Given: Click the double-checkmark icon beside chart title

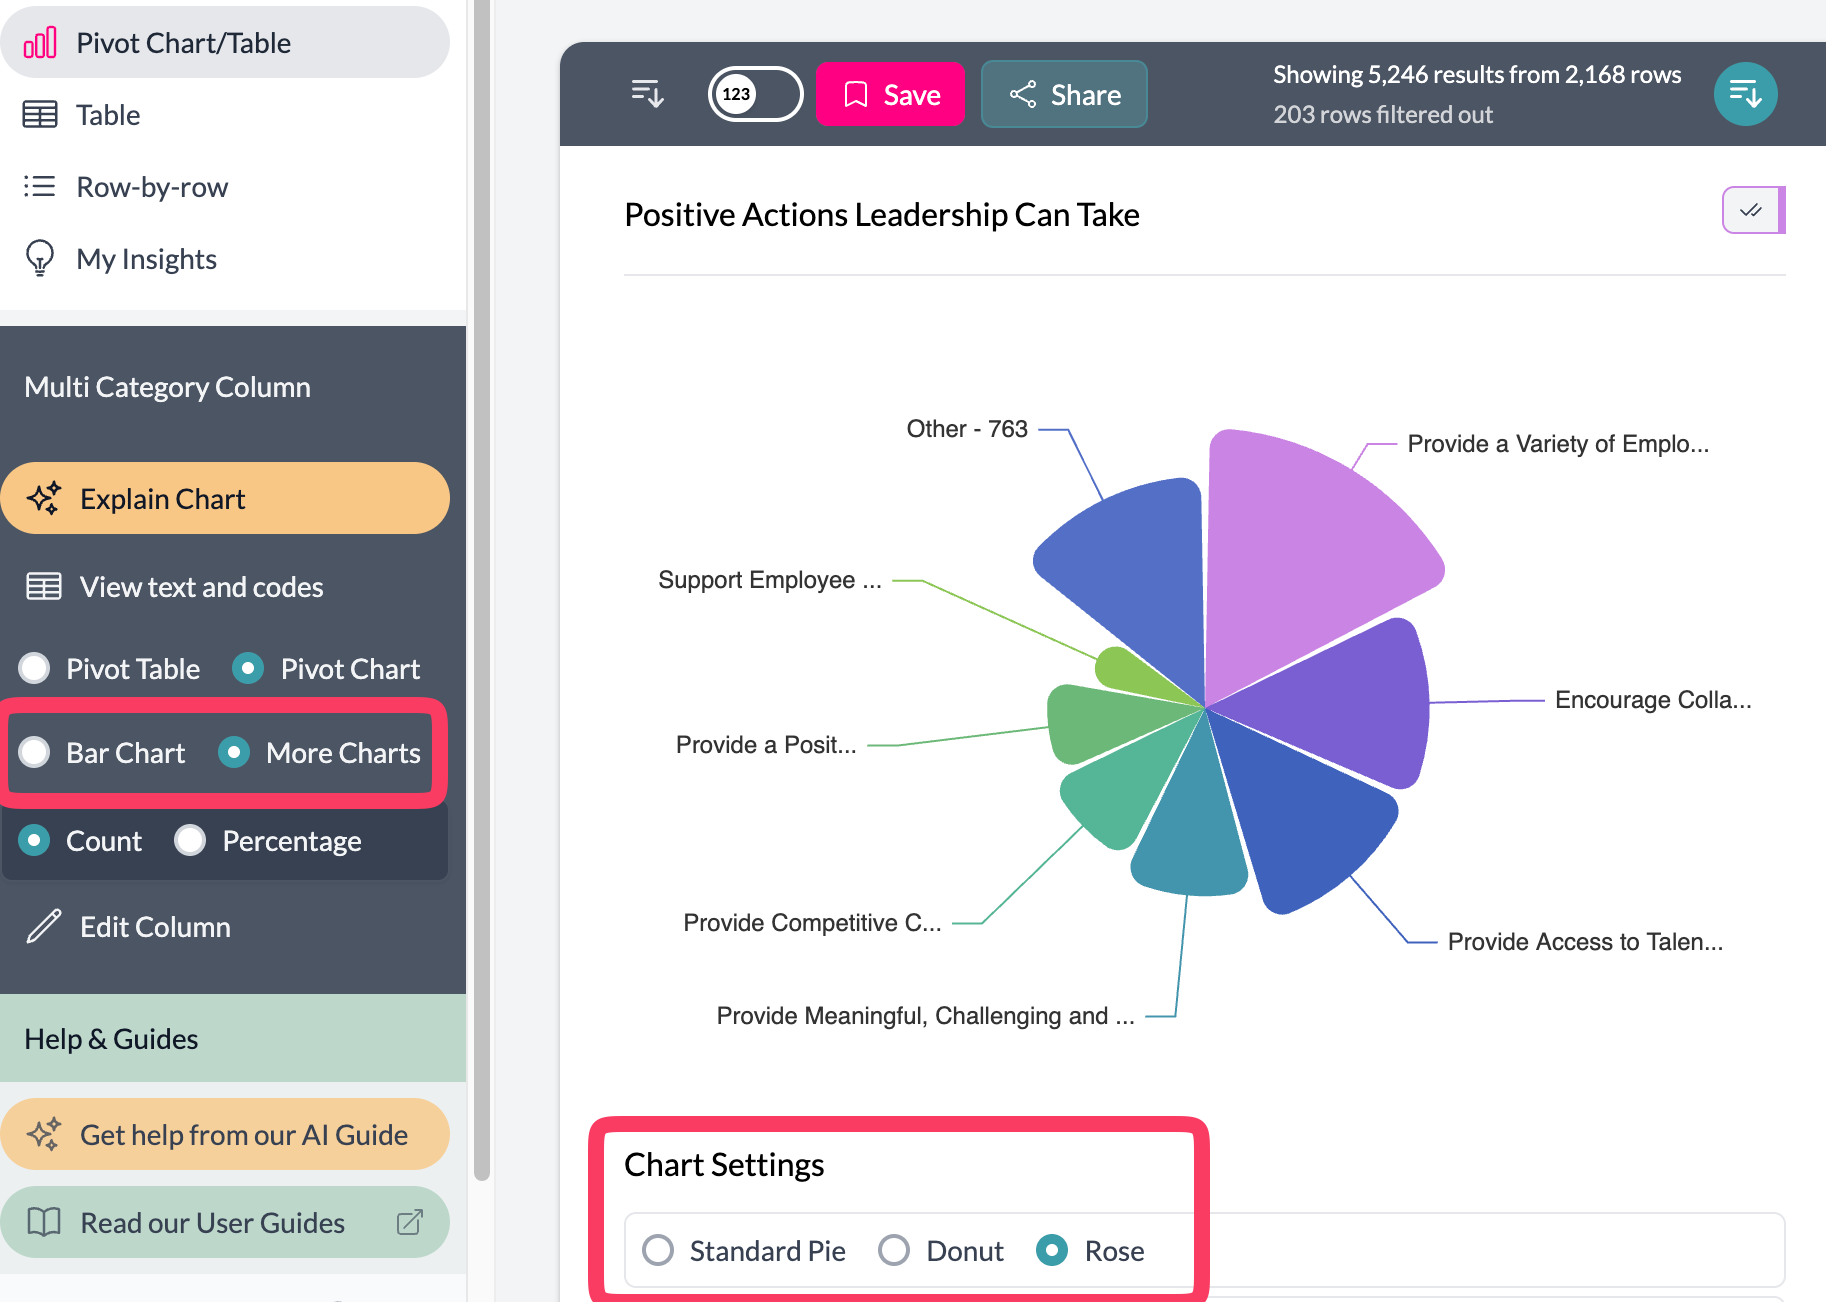Looking at the screenshot, I should click(1750, 210).
